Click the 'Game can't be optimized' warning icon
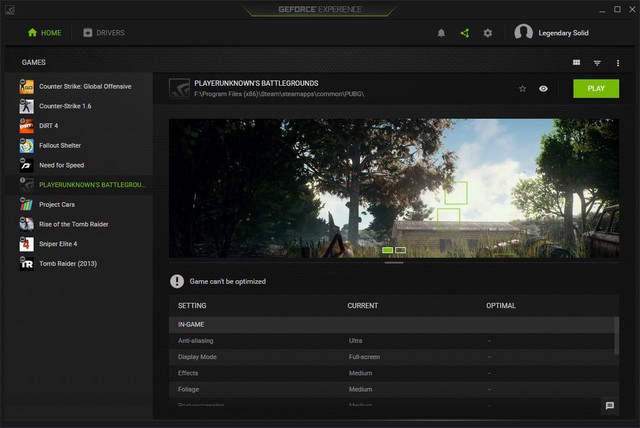Viewport: 640px width, 428px height. pos(177,281)
